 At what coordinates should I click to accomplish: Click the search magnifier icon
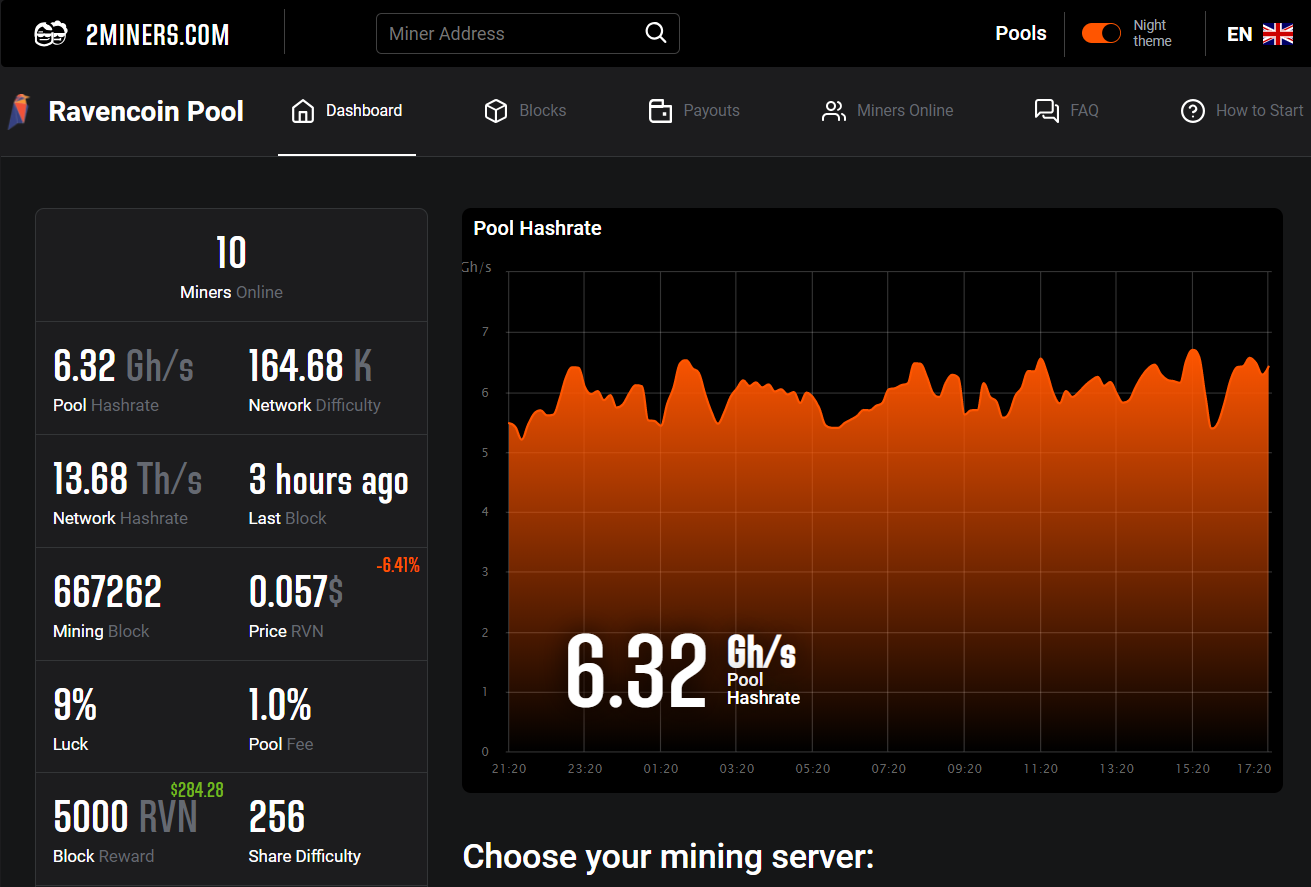click(656, 33)
